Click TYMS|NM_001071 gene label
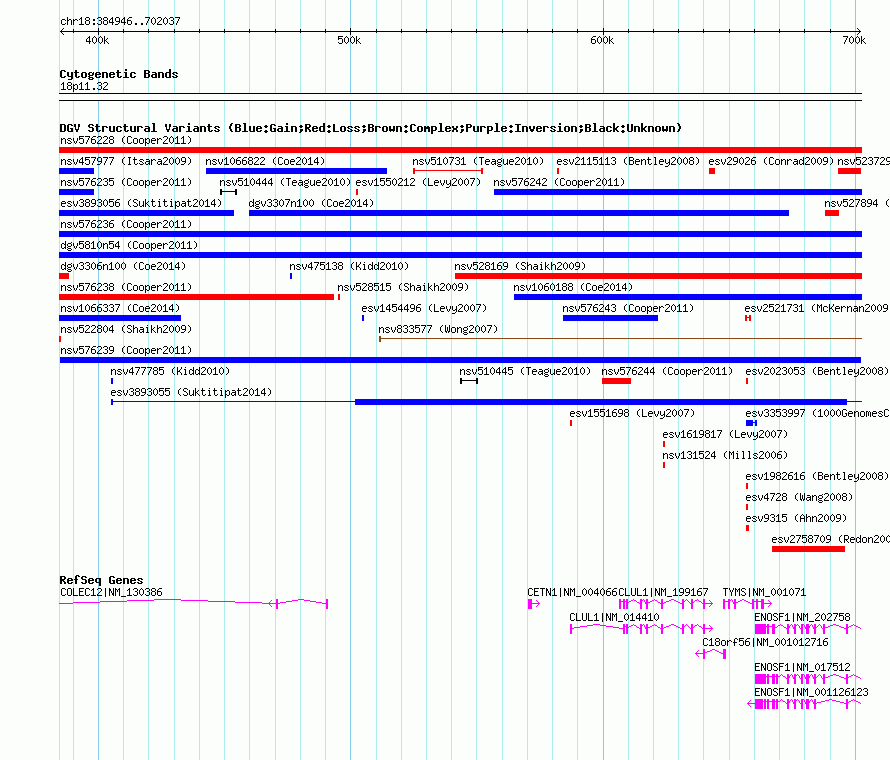This screenshot has height=760, width=890. 764,592
